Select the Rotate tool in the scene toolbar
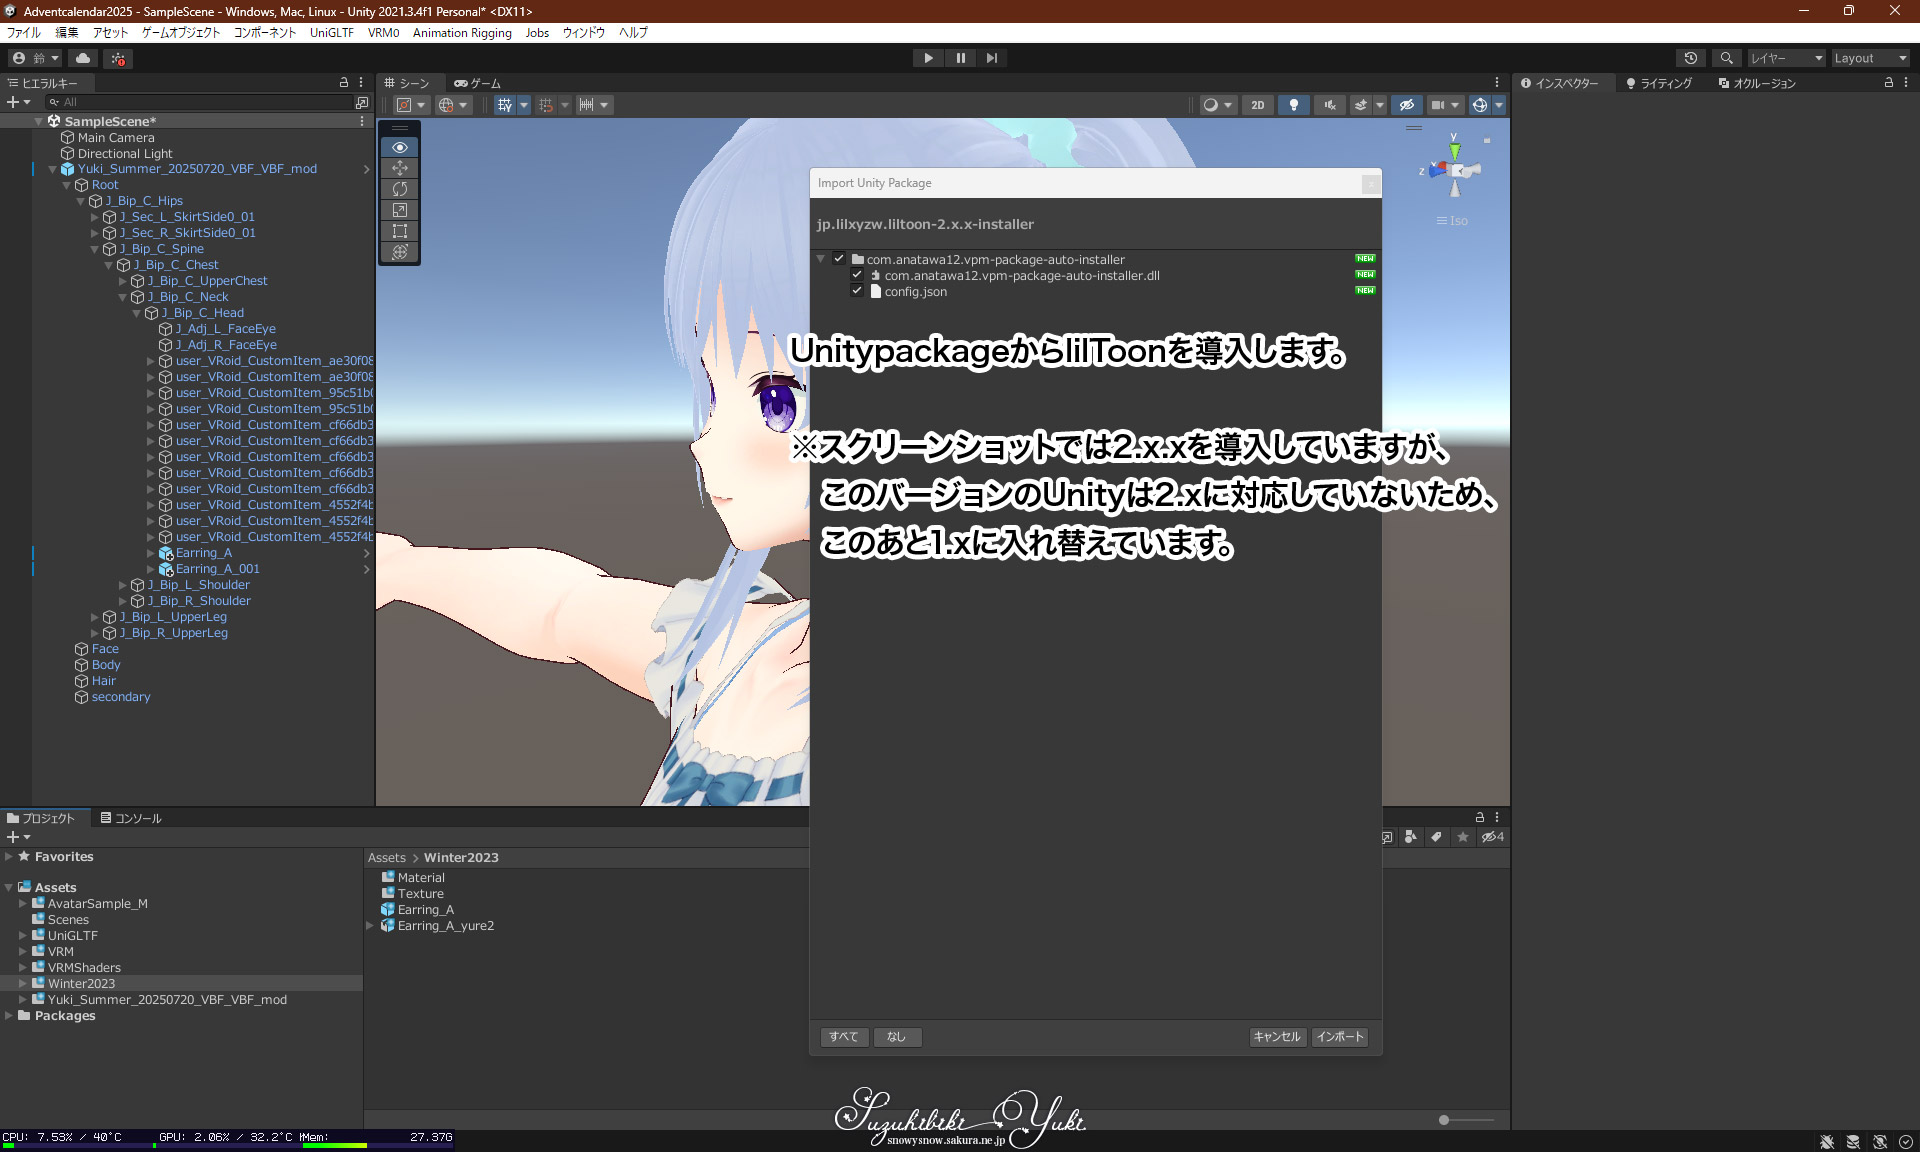 (400, 189)
